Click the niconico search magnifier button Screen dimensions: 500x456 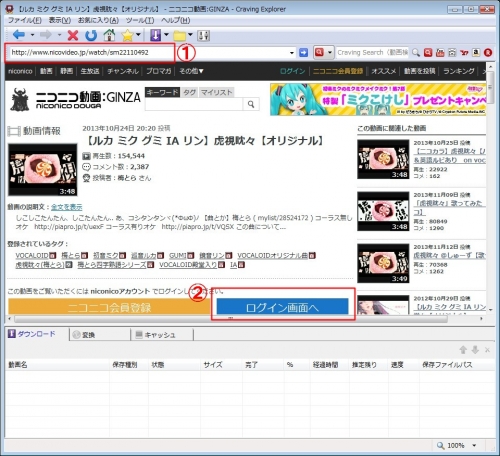251,104
